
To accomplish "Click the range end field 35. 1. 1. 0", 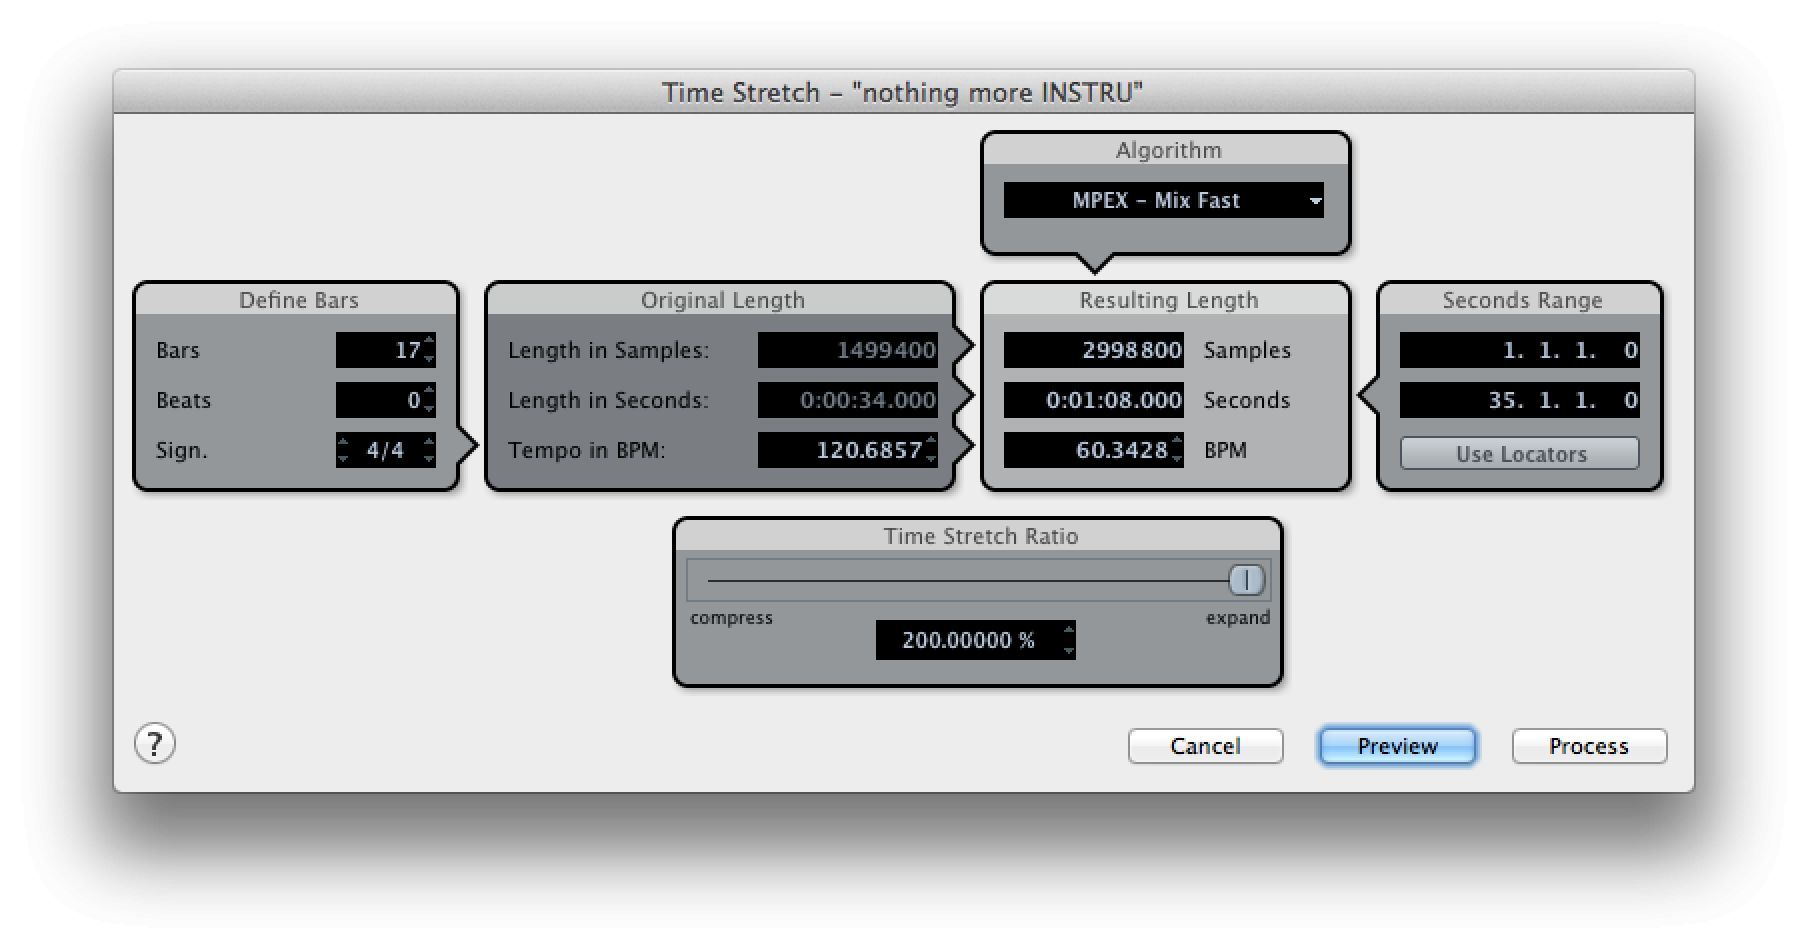I will click(1520, 400).
